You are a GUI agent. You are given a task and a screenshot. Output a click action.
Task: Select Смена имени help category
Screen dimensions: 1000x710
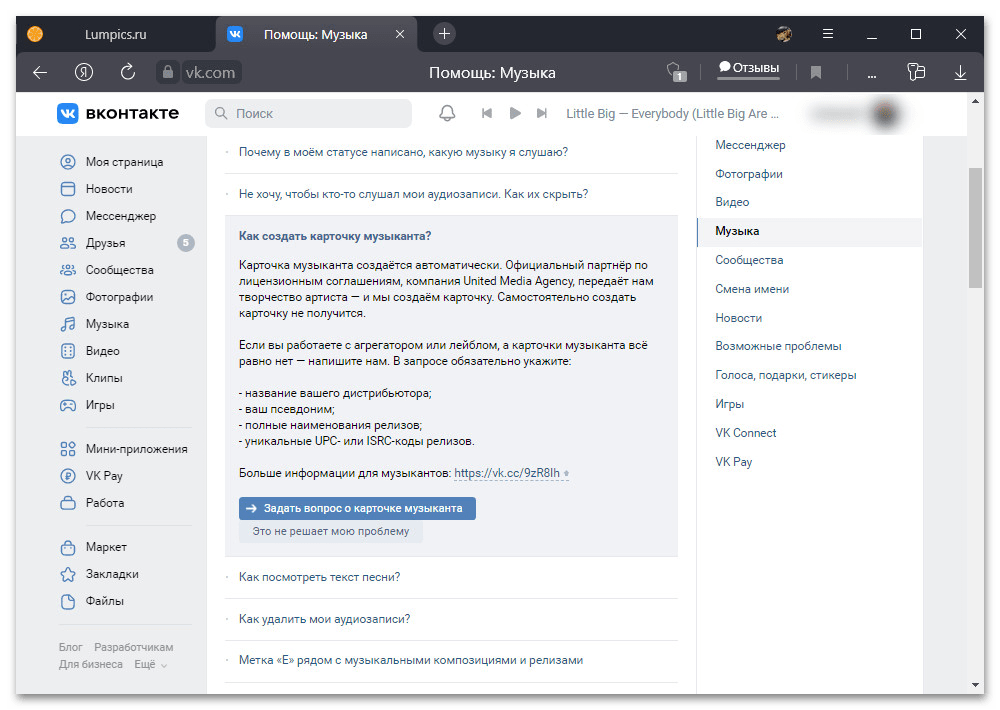click(x=752, y=289)
